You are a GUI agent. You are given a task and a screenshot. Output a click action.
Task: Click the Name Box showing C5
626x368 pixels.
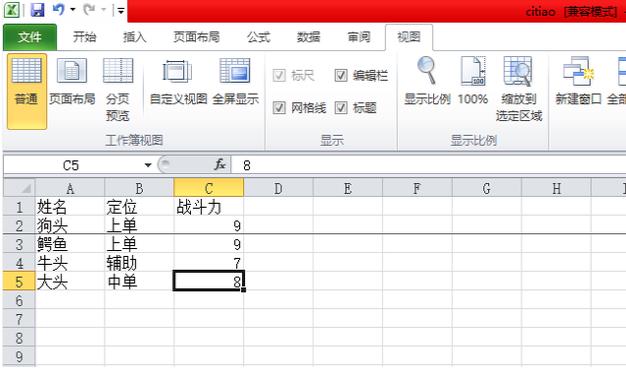pos(72,165)
